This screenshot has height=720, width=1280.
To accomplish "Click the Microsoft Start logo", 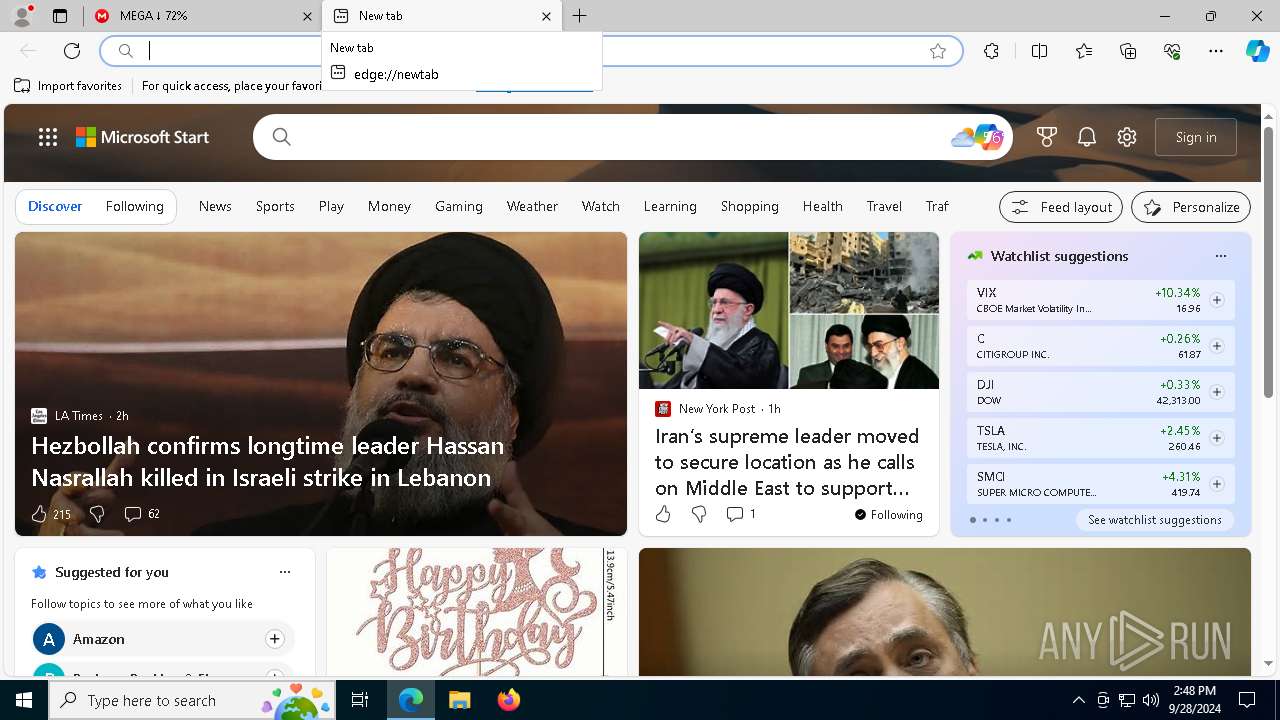I will 143,137.
